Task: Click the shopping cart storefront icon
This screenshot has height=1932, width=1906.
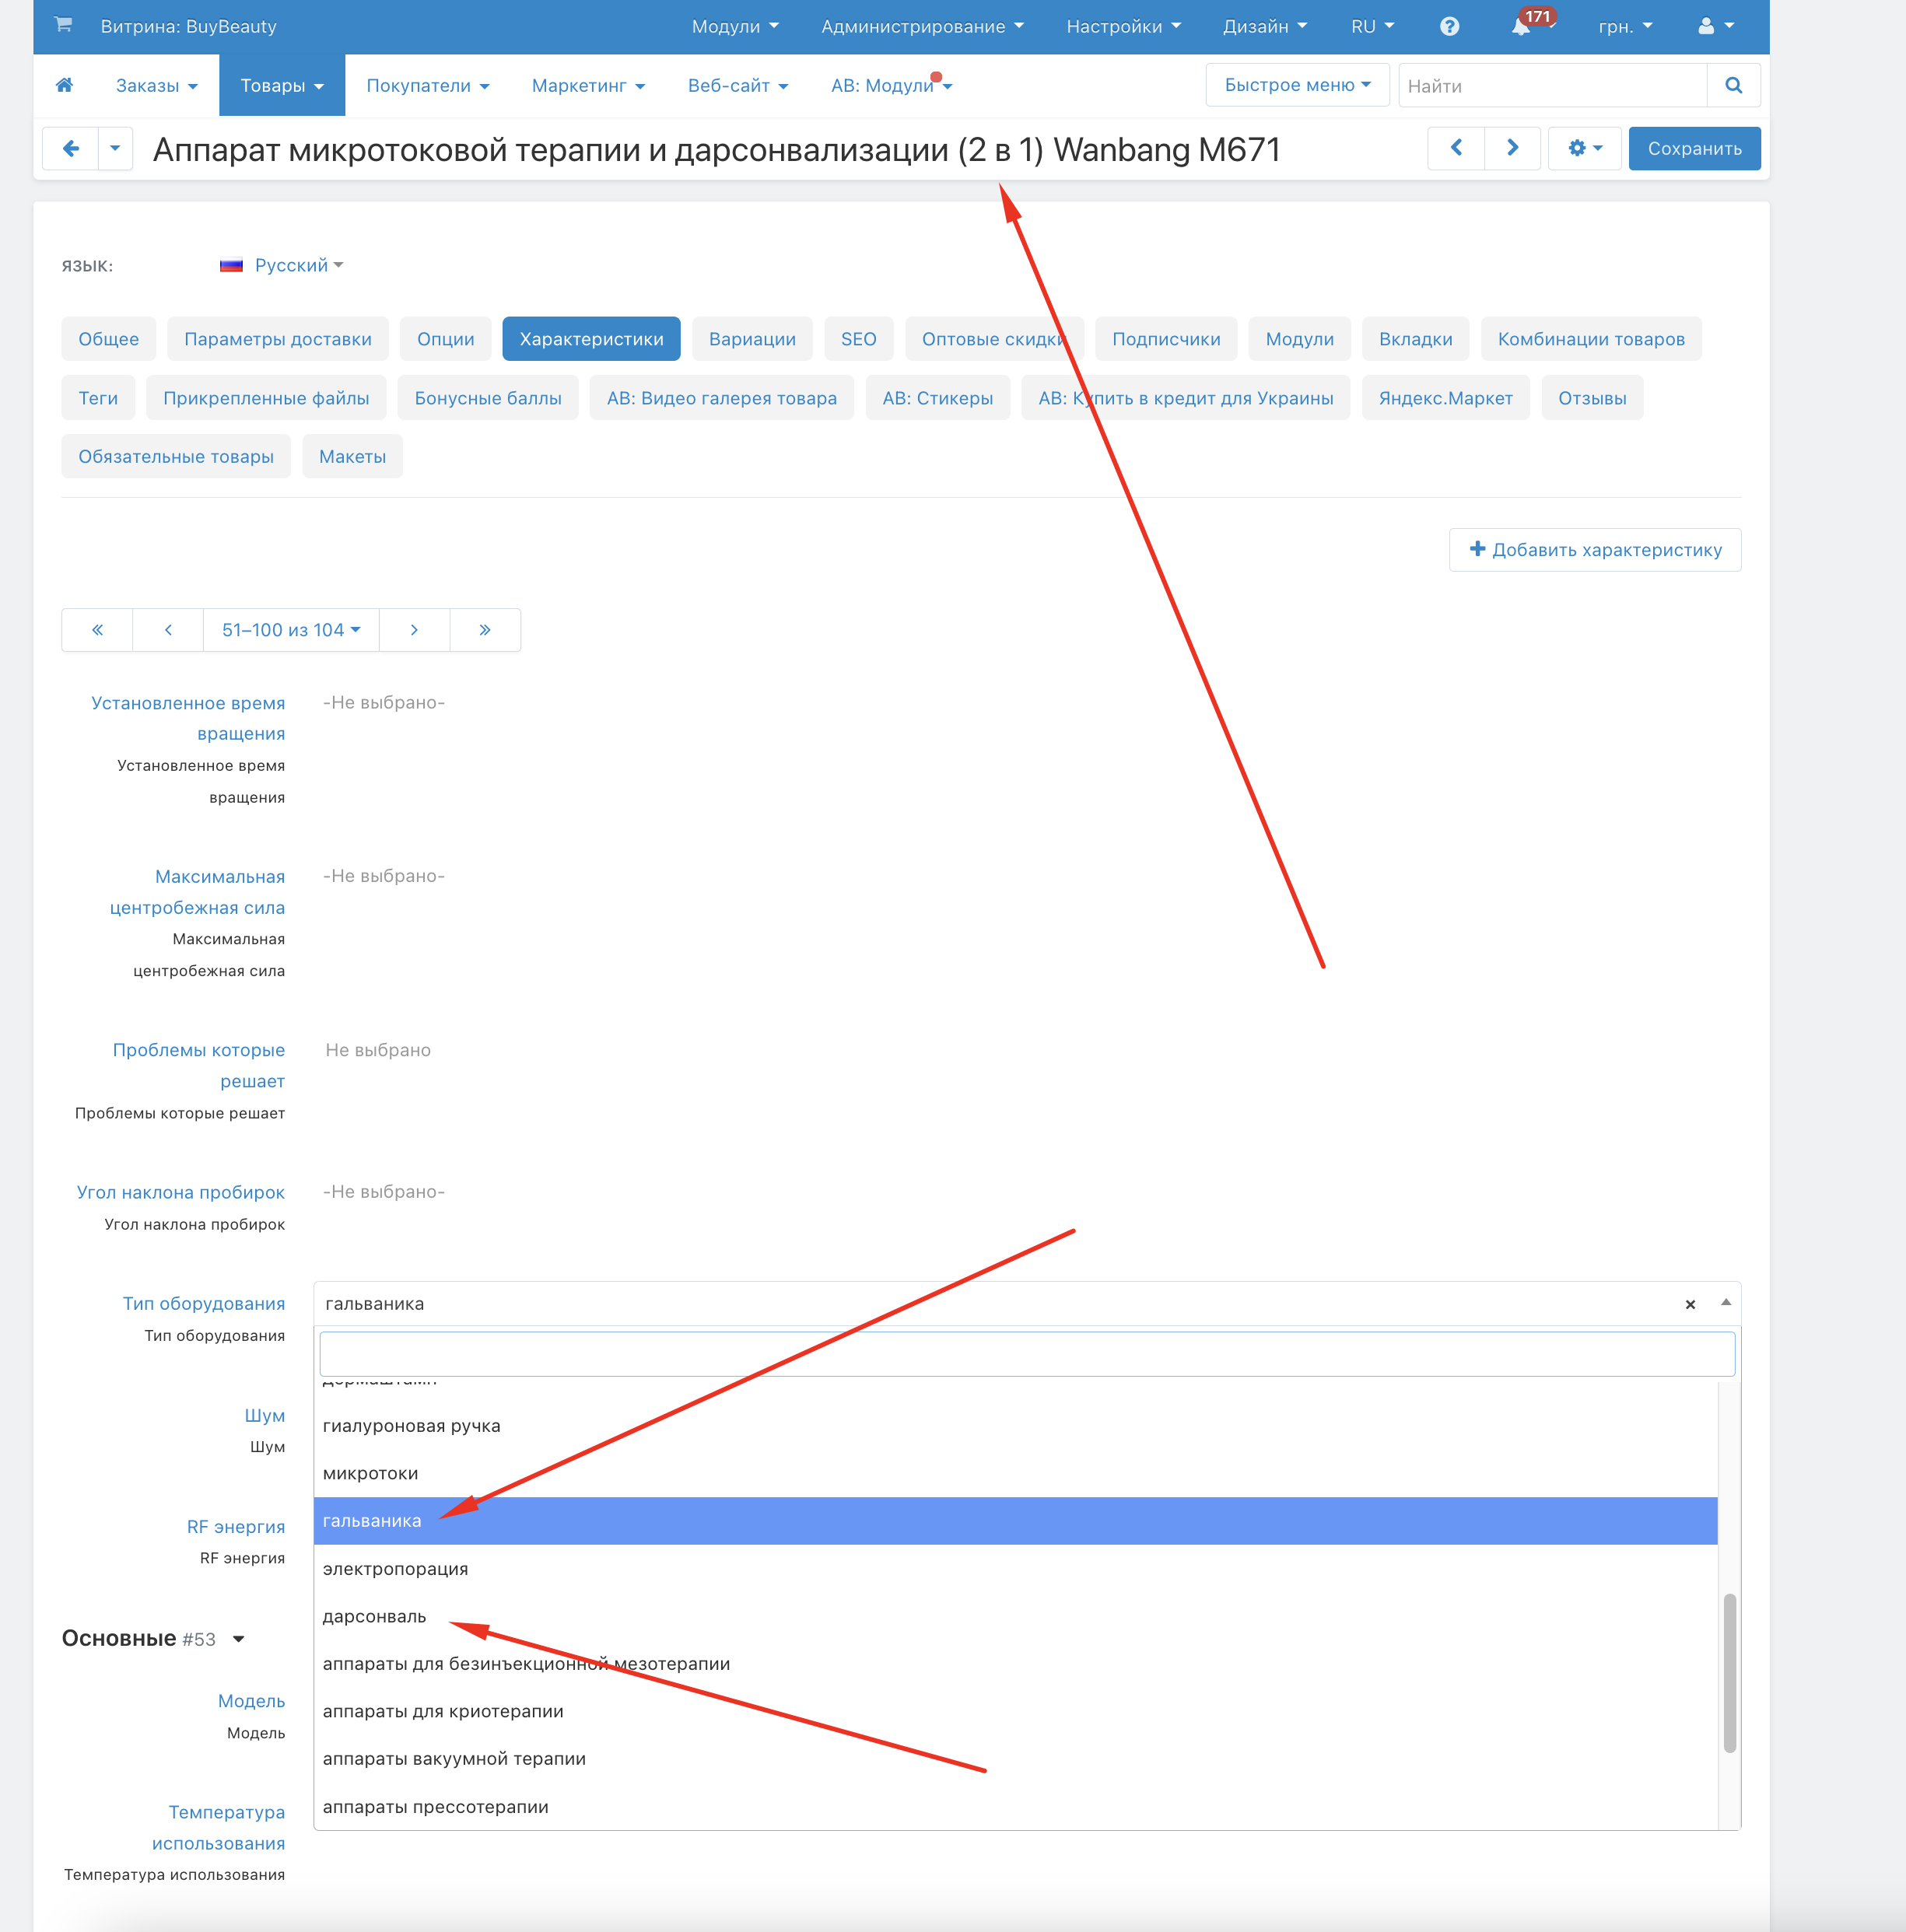Action: click(63, 25)
